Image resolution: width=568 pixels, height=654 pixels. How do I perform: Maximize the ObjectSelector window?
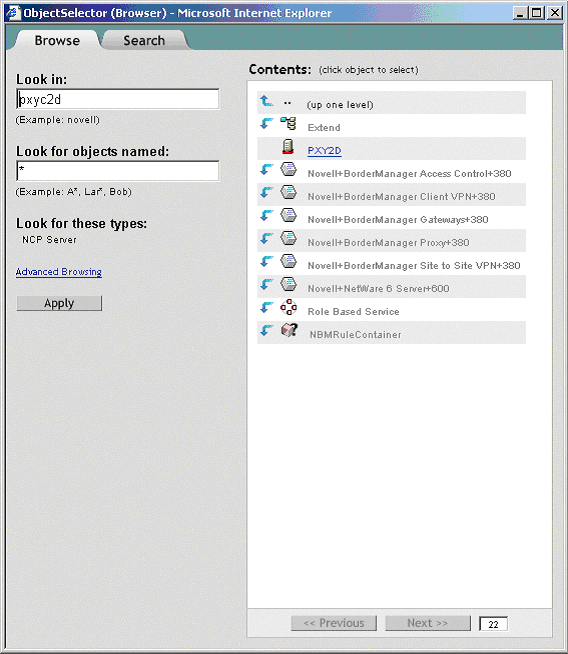pyautogui.click(x=537, y=13)
